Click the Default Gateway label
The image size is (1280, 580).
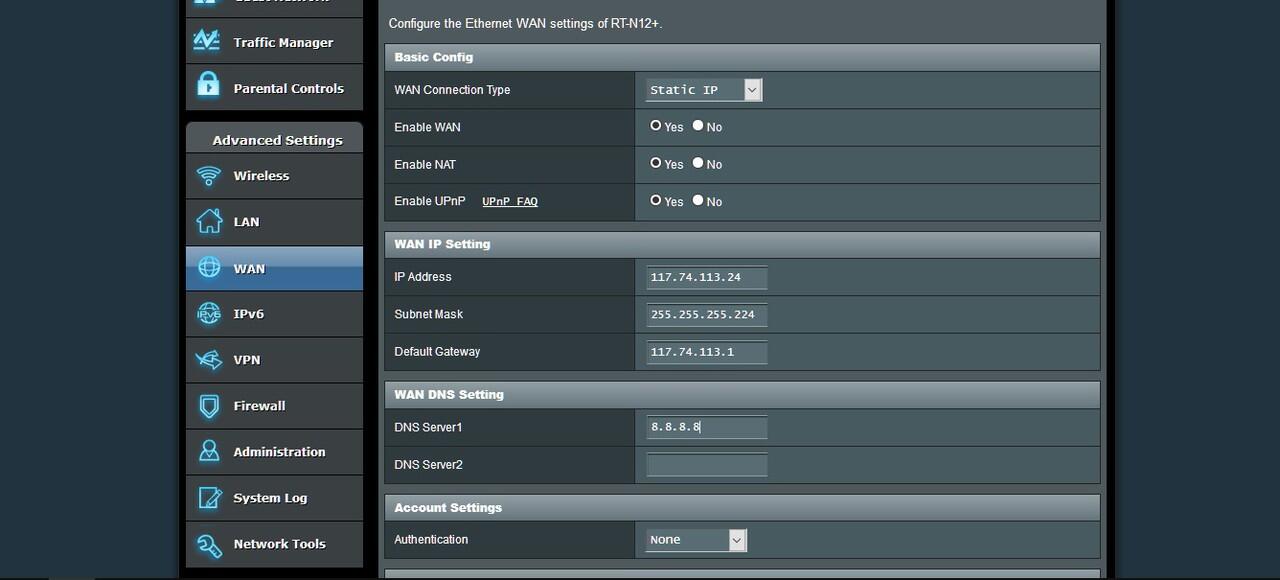tap(437, 352)
